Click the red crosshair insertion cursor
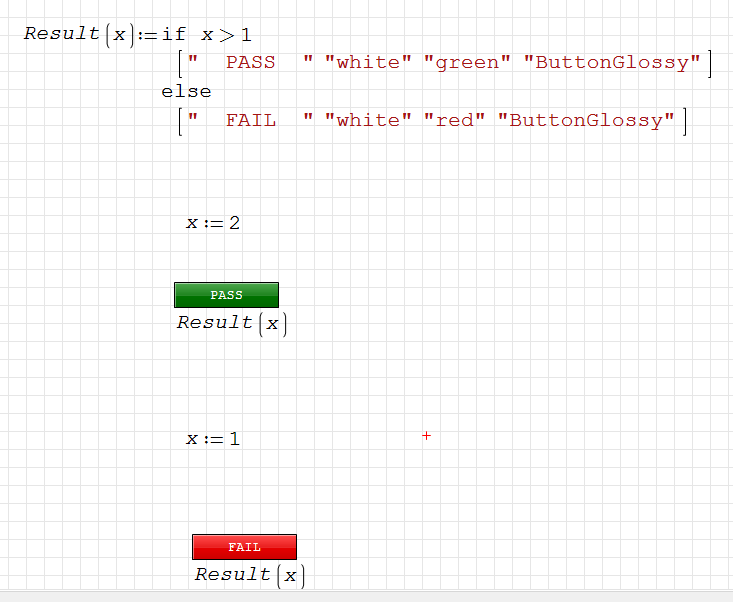Screen dimensions: 733x602 pyautogui.click(x=426, y=435)
